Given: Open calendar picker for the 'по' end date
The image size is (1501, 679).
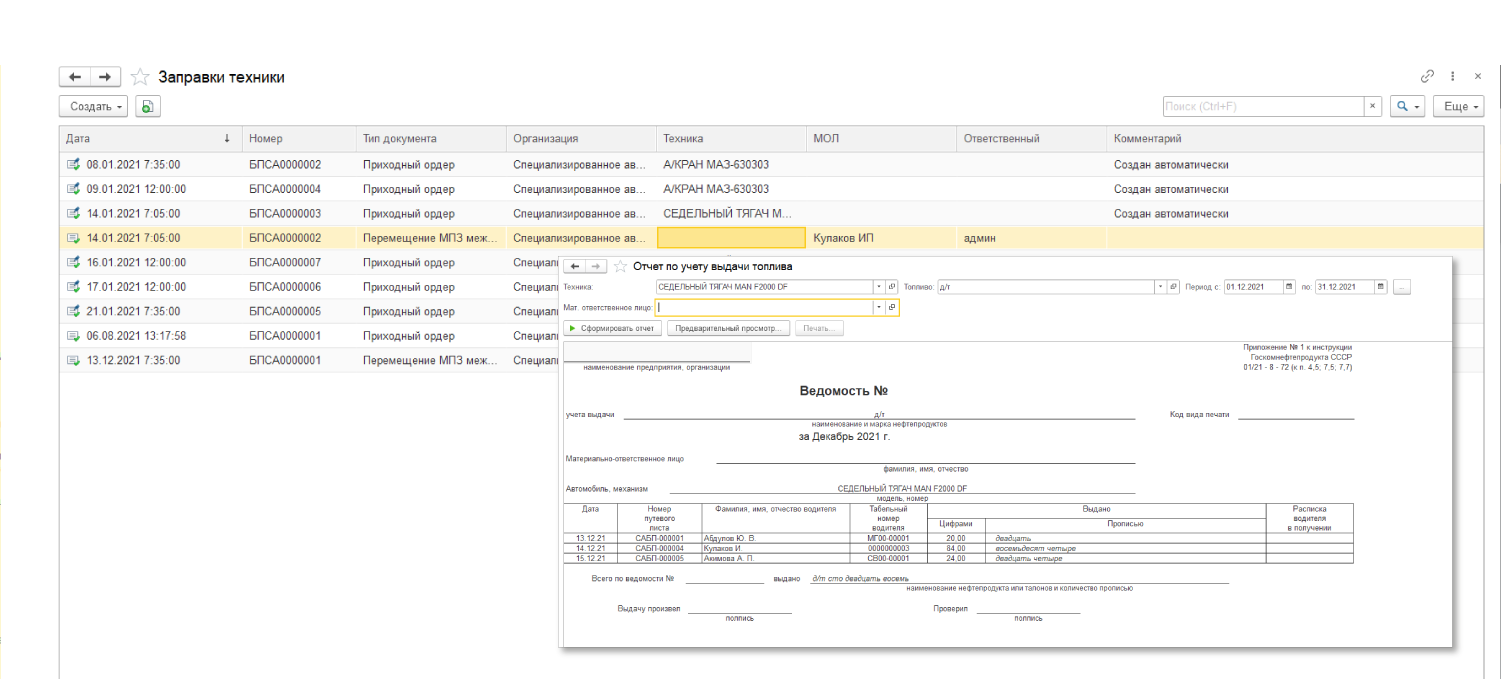Looking at the screenshot, I should (1380, 287).
